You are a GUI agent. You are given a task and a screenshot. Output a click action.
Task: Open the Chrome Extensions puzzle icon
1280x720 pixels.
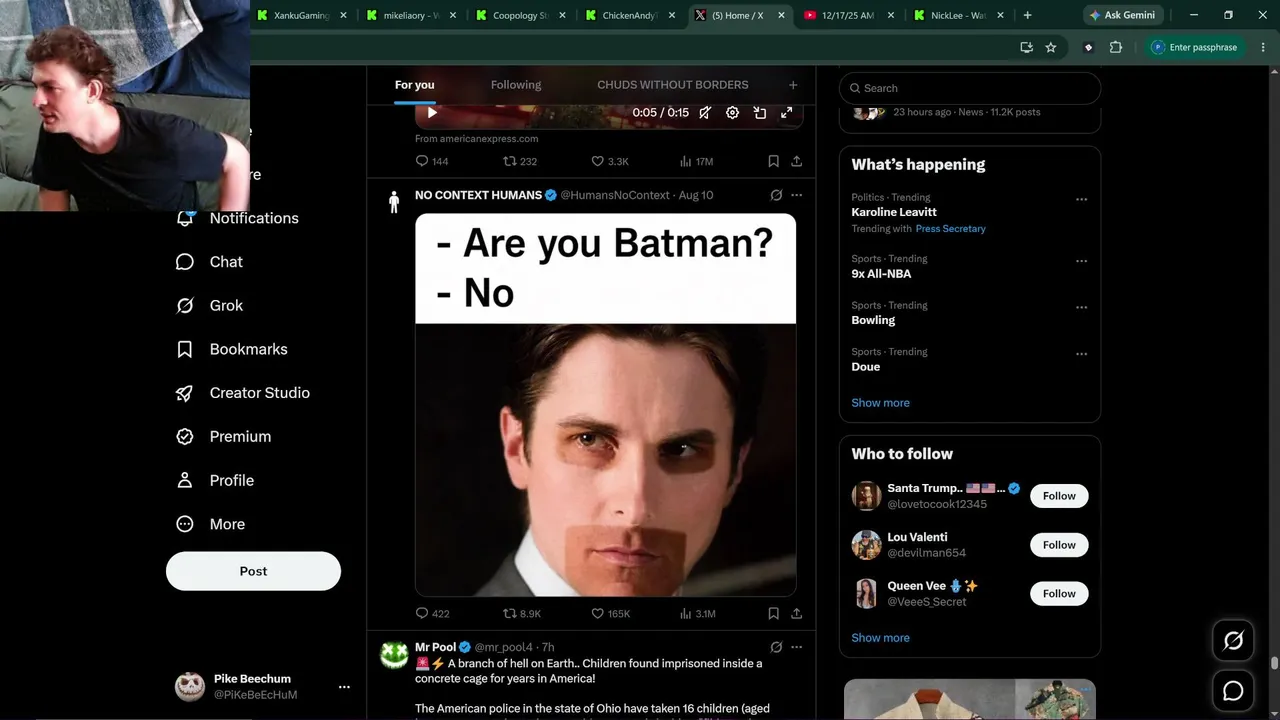pos(1116,47)
